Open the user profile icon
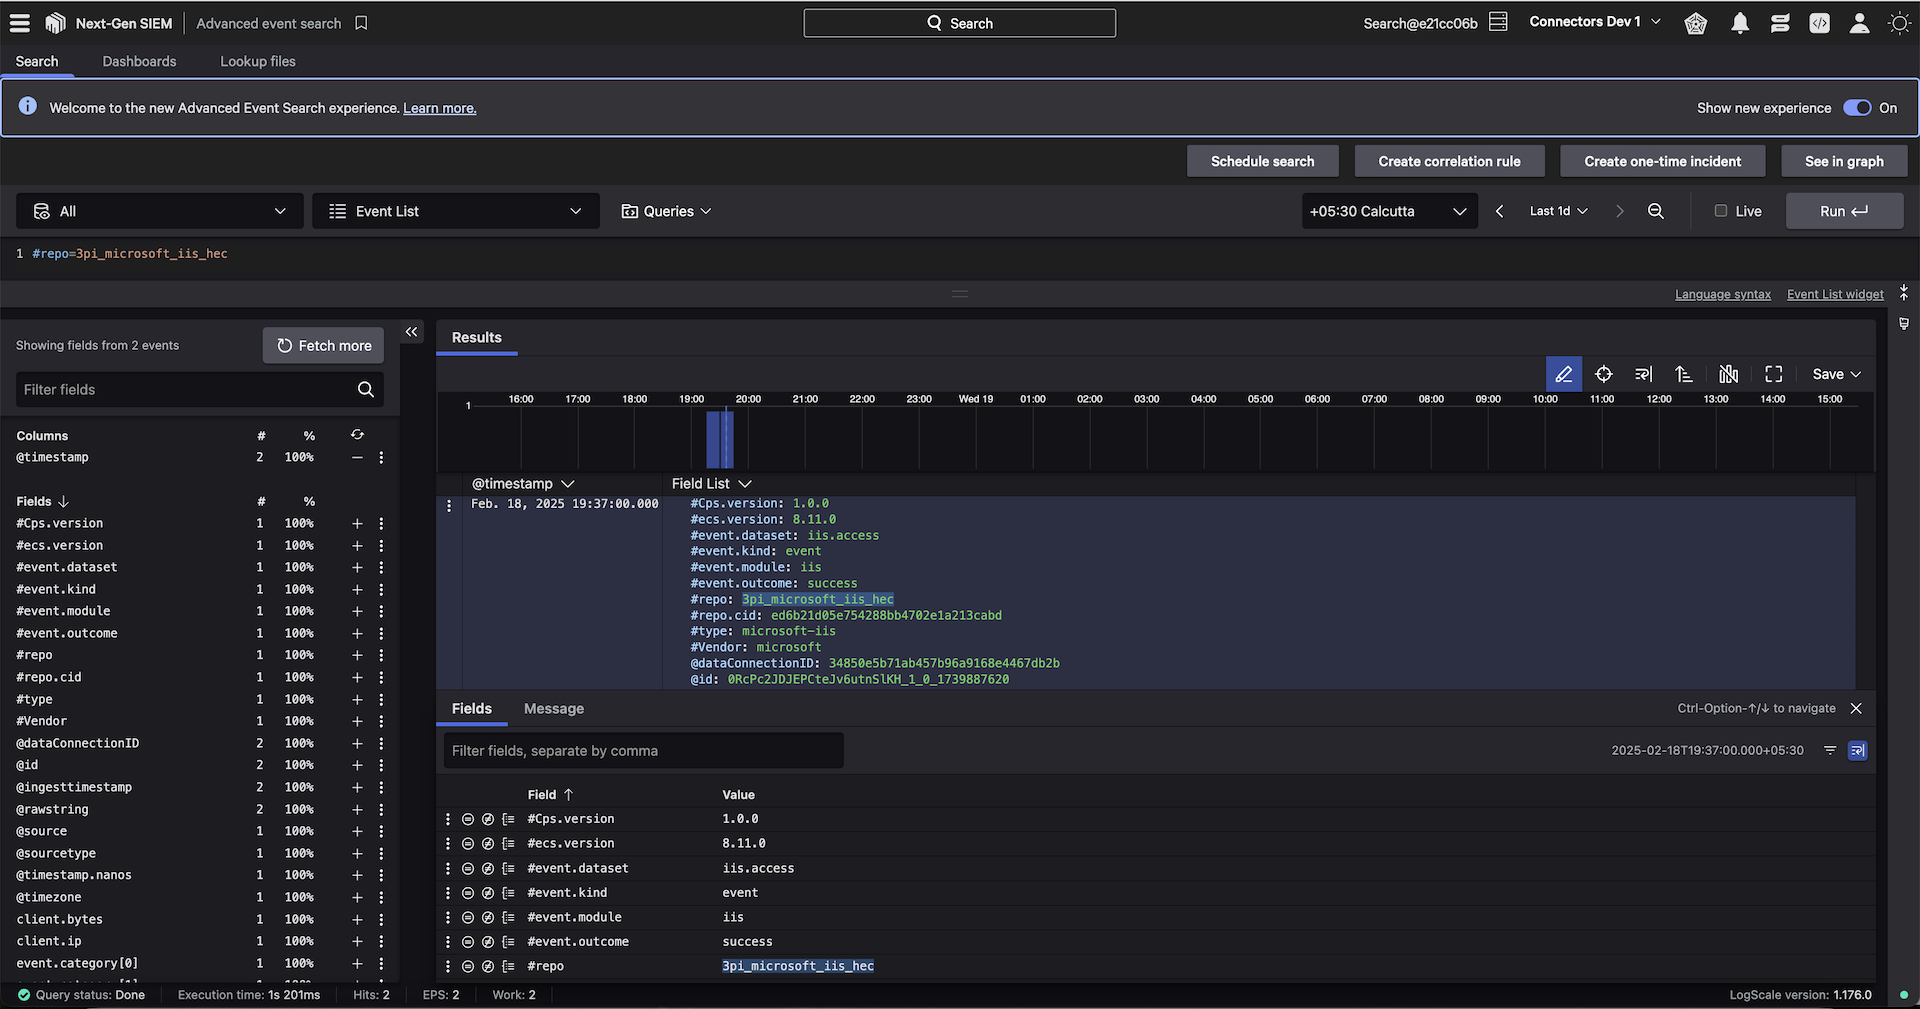The width and height of the screenshot is (1920, 1009). [1859, 24]
